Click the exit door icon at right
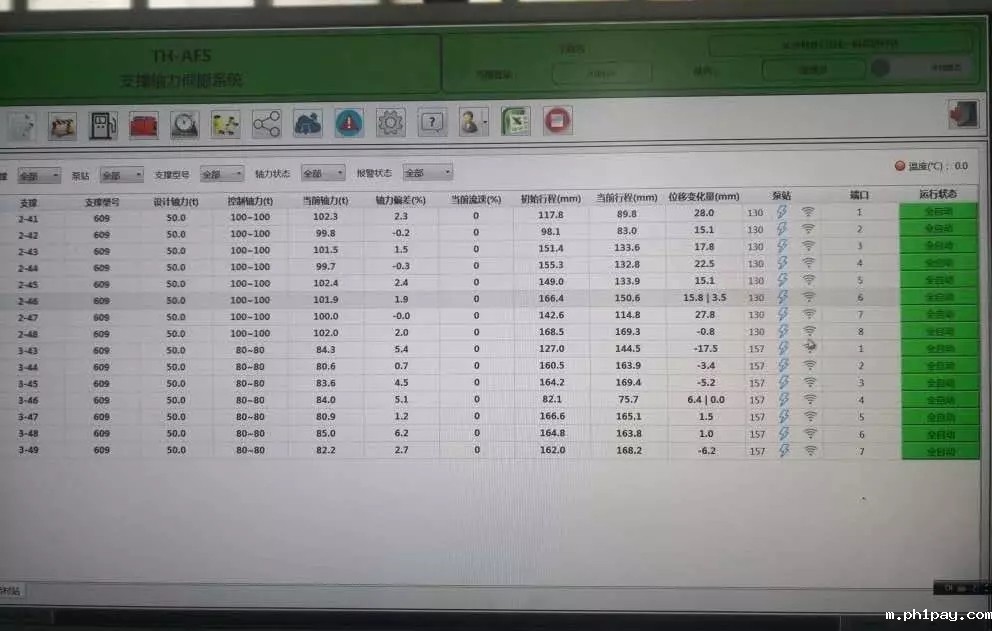The image size is (992, 631). coord(962,115)
